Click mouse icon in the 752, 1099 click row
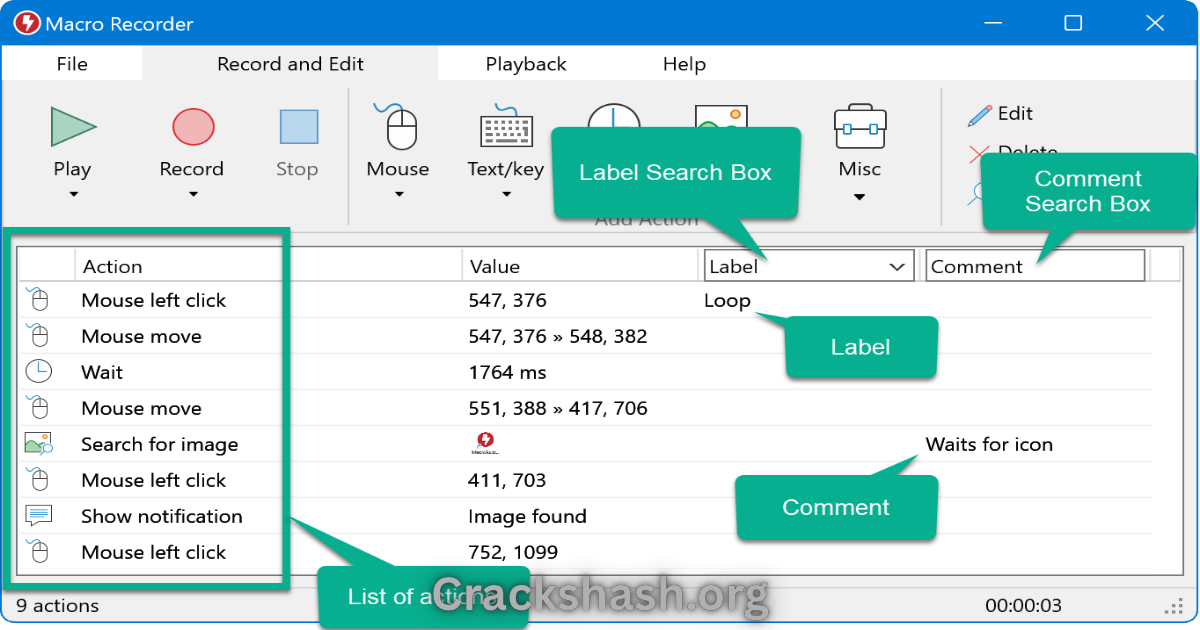This screenshot has width=1200, height=630. pos(37,552)
